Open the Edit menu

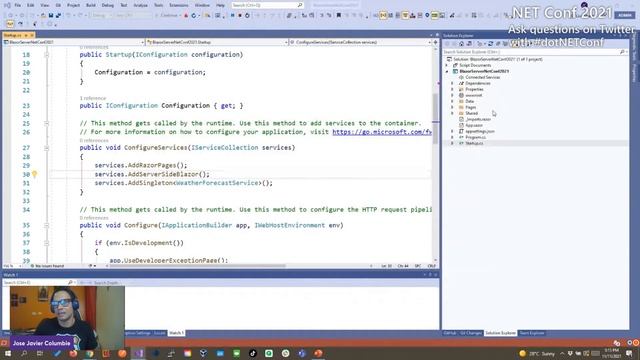pyautogui.click(x=31, y=5)
